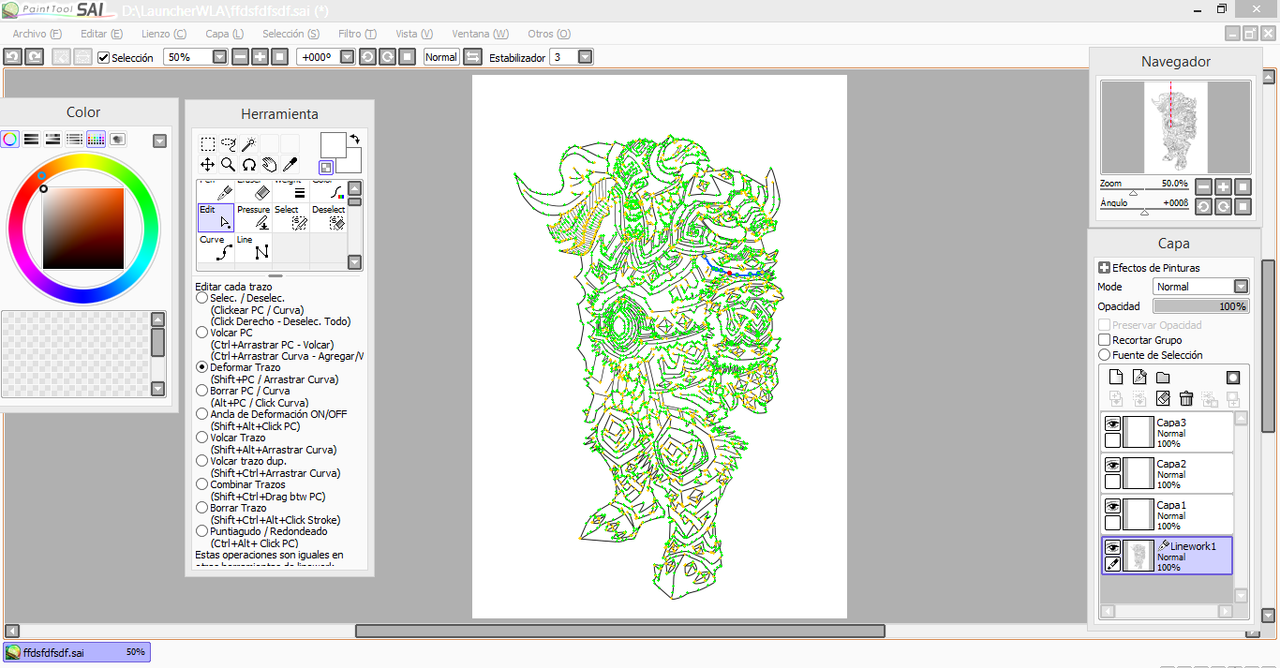This screenshot has height=668, width=1280.
Task: Choose the Edit linework tool
Action: [x=216, y=218]
